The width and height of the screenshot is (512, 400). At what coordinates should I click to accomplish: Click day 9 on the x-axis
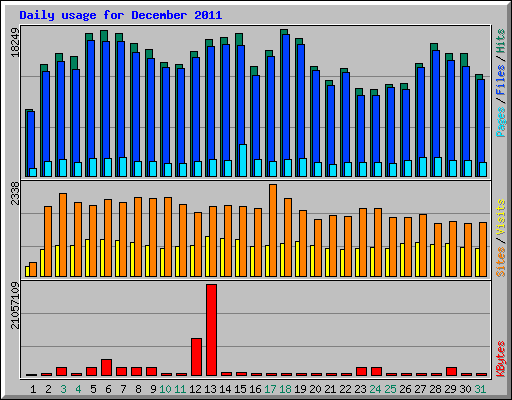[x=153, y=389]
